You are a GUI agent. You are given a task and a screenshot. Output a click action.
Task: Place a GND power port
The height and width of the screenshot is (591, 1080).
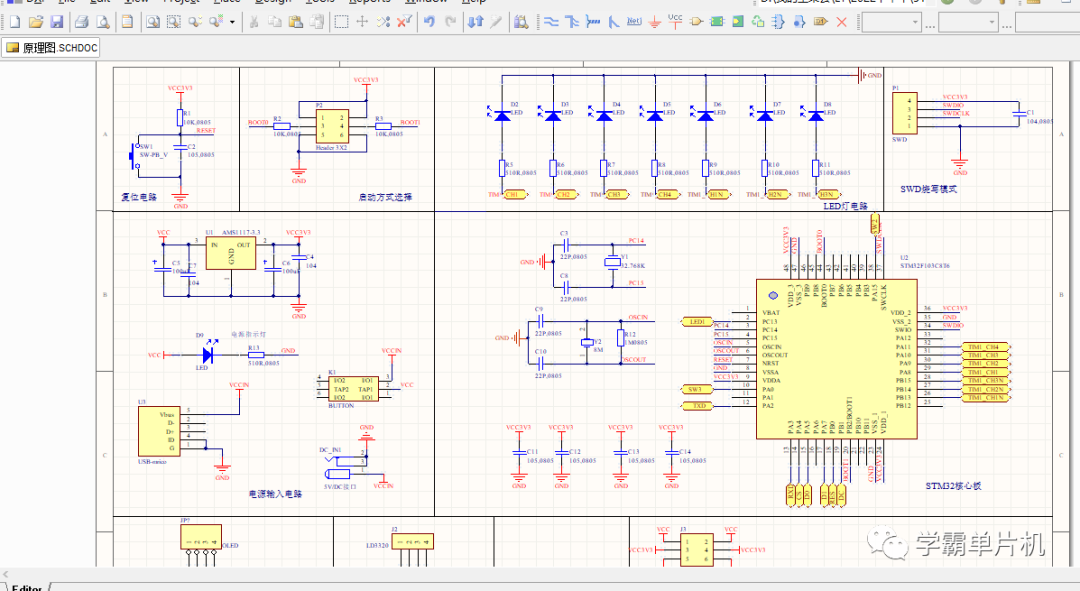654,22
